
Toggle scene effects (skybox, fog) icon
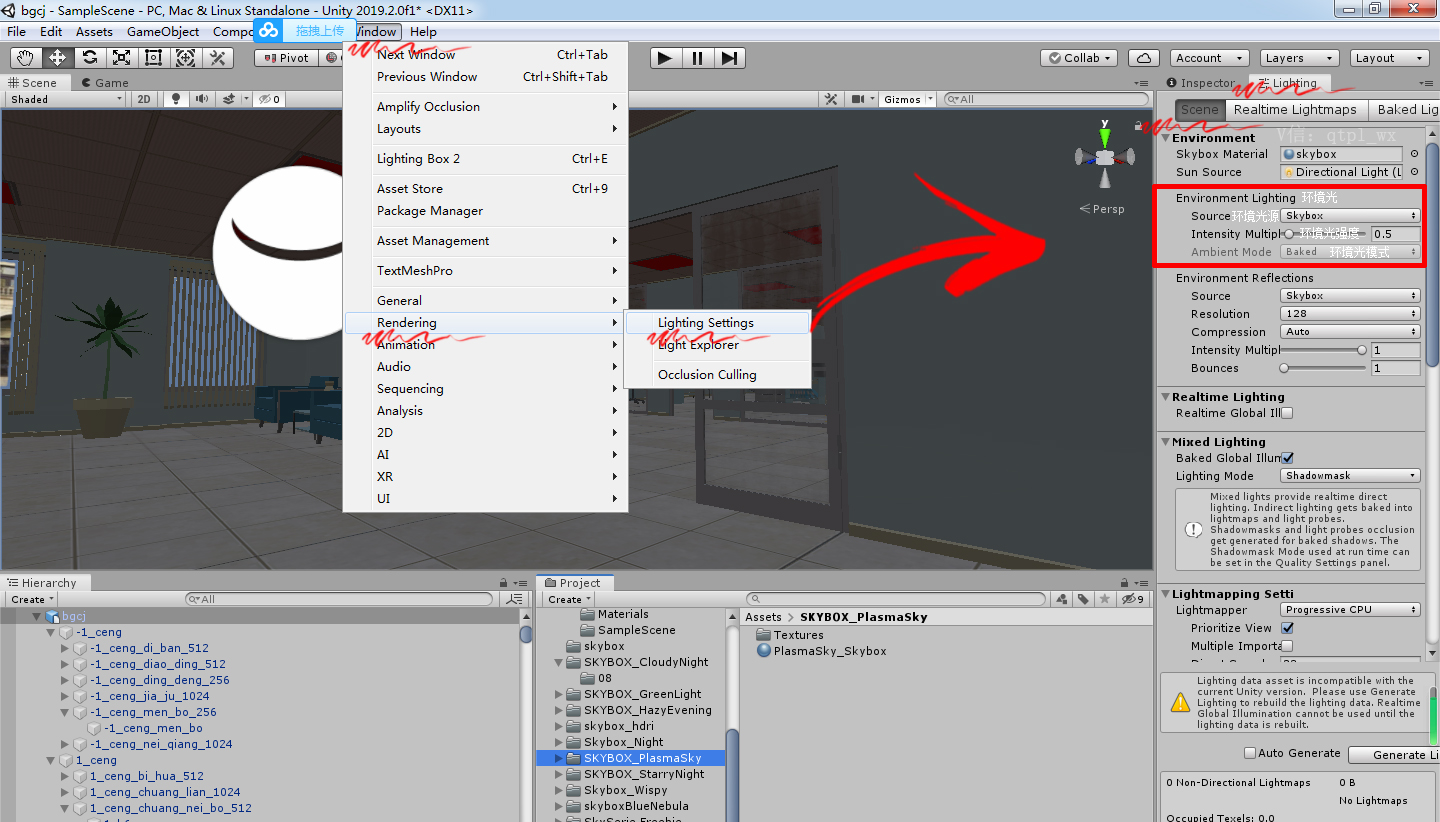click(x=229, y=99)
